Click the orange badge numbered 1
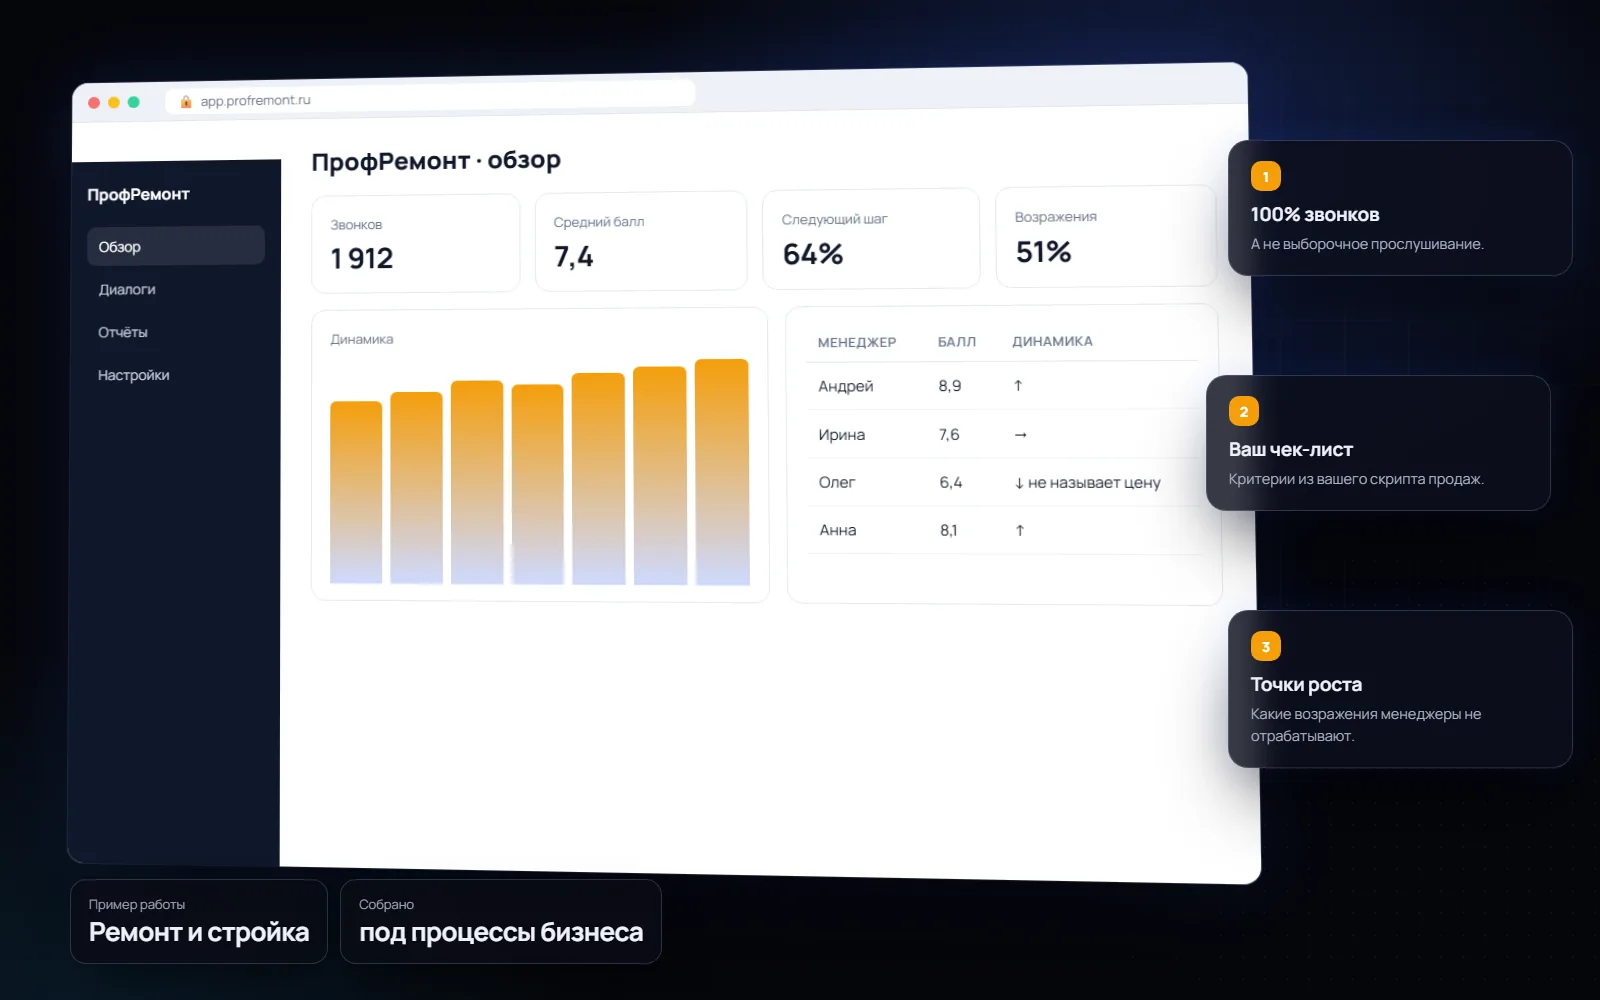This screenshot has height=1000, width=1600. tap(1266, 176)
